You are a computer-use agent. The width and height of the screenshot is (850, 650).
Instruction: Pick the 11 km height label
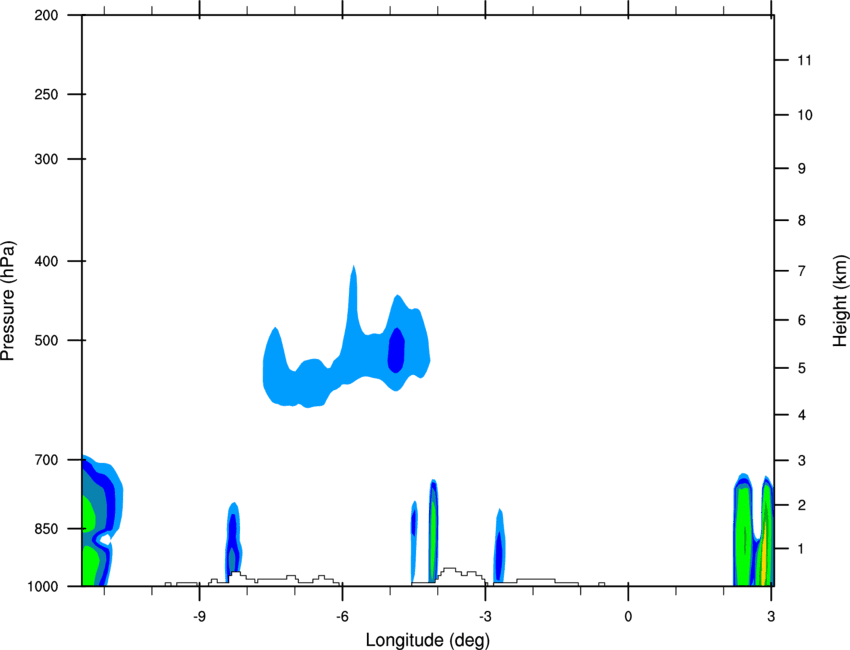tap(804, 60)
